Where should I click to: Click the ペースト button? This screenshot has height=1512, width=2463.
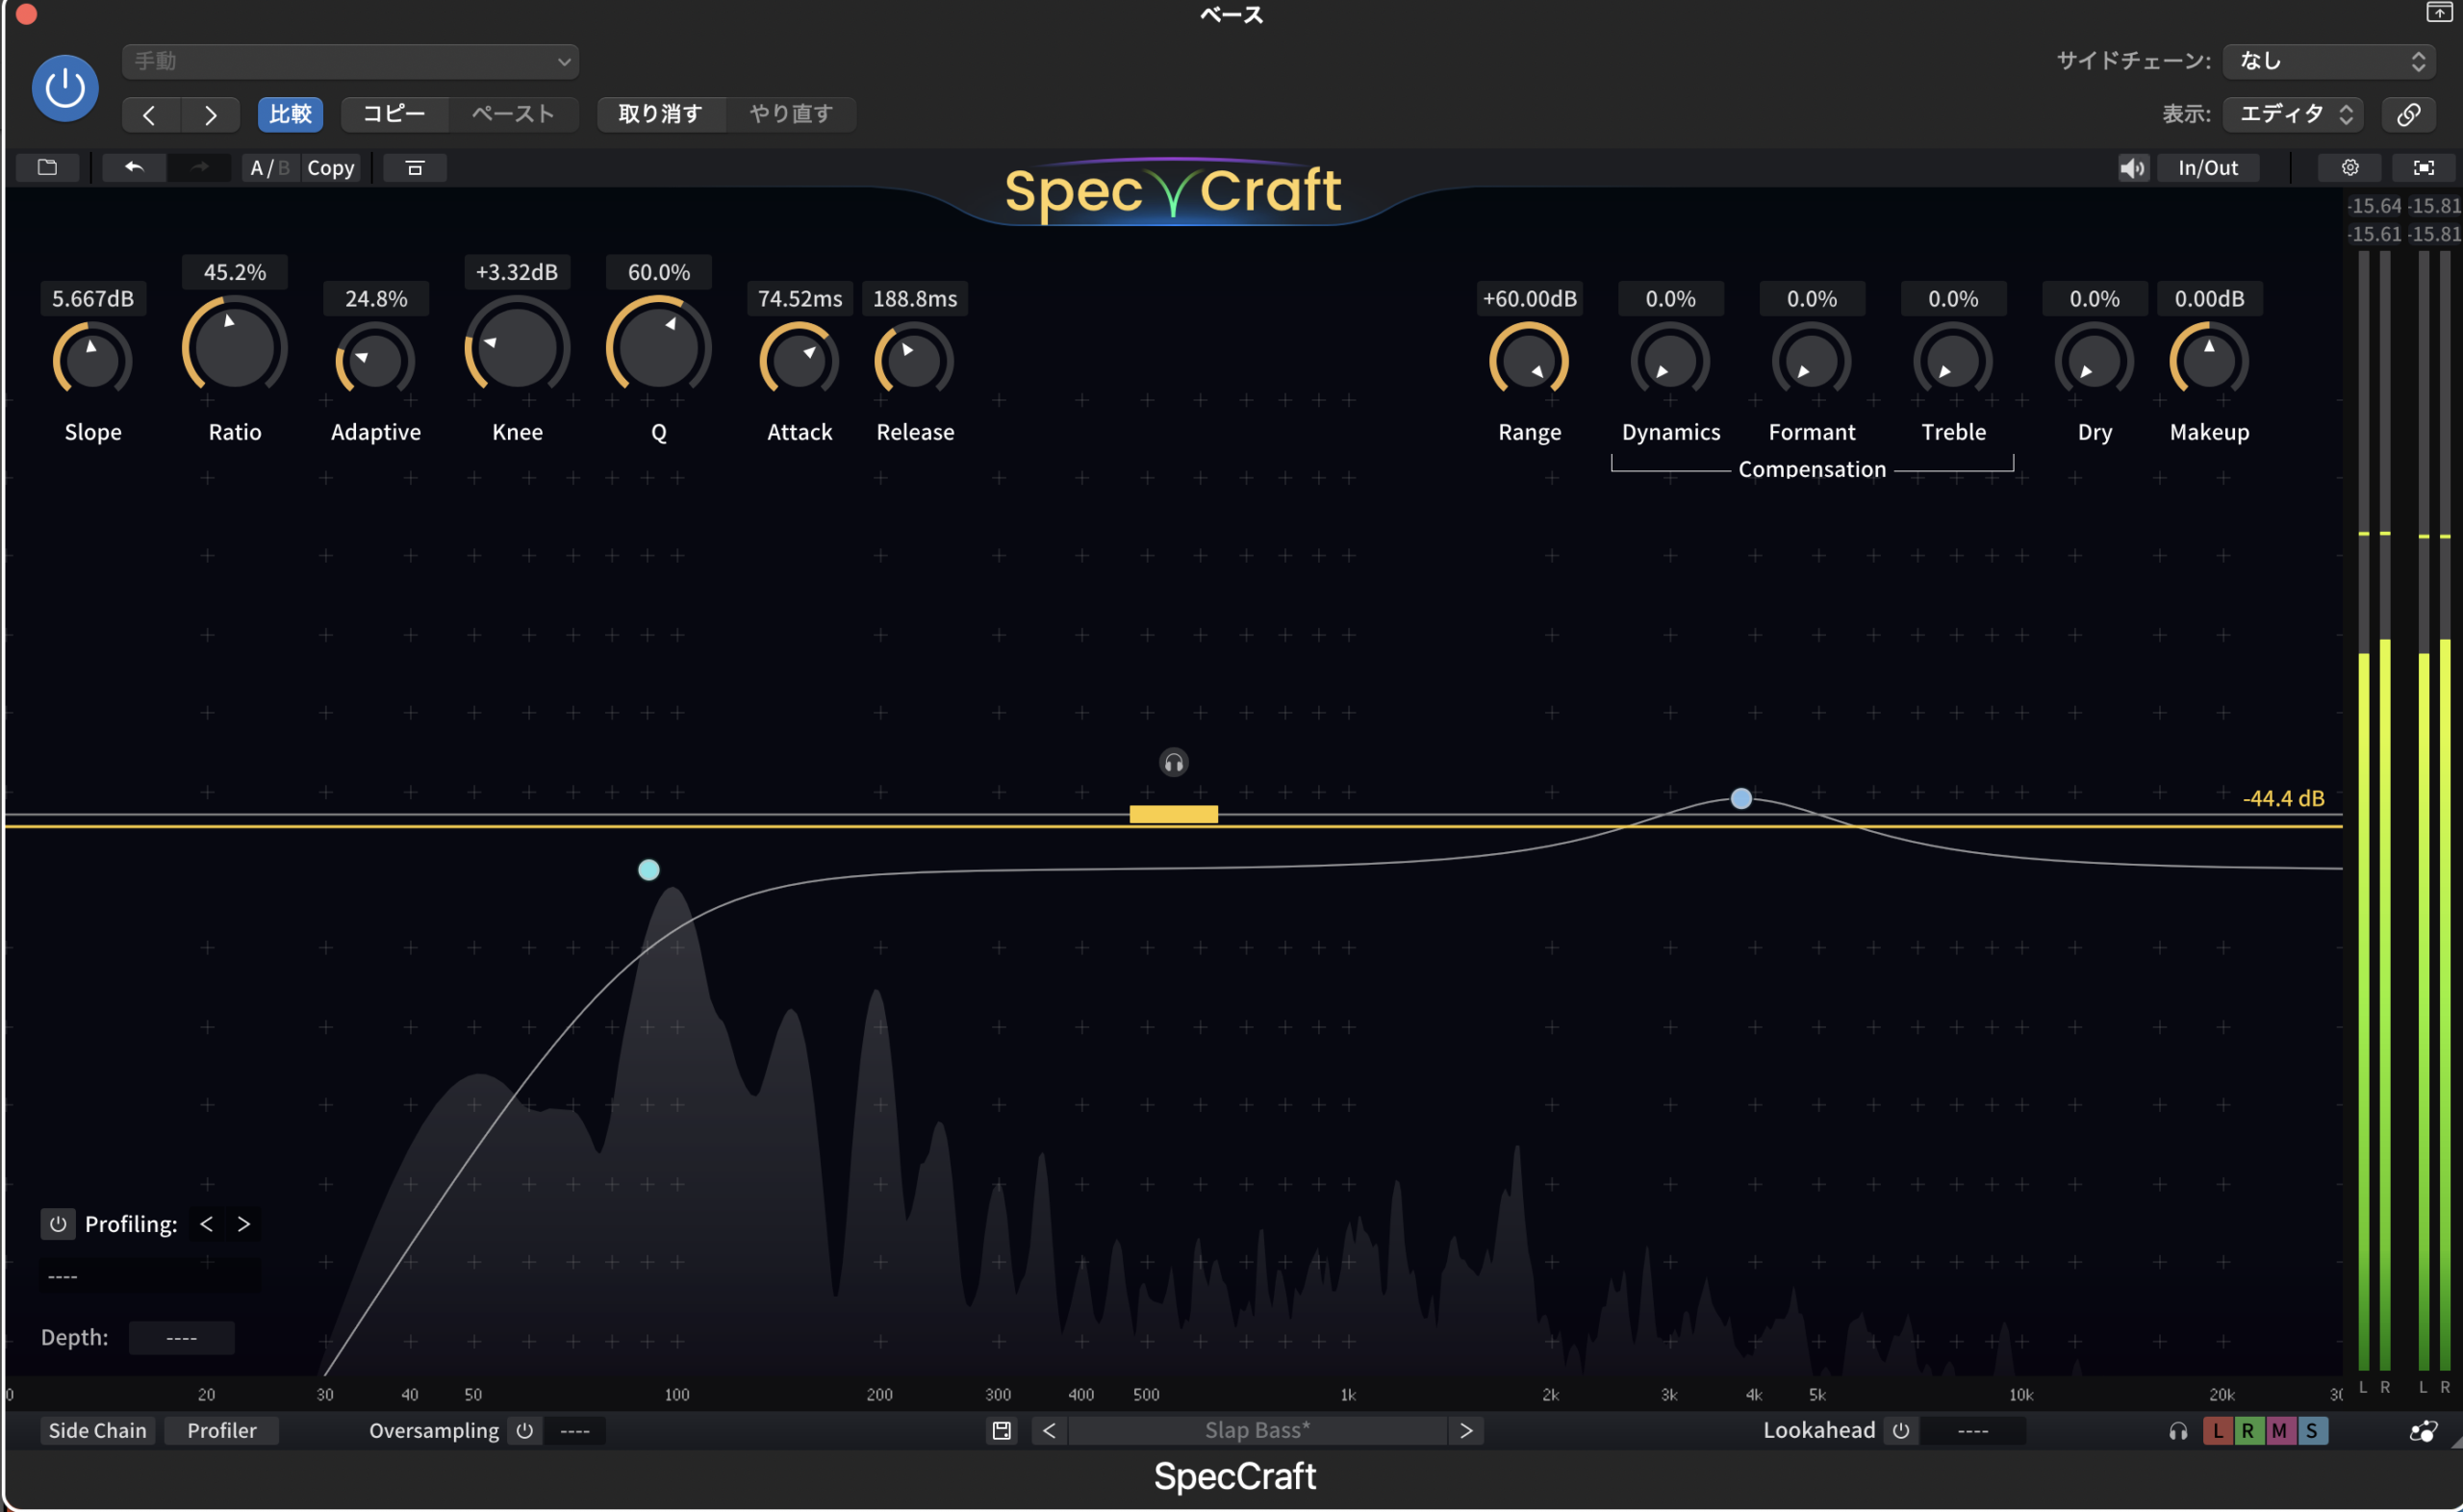tap(513, 114)
